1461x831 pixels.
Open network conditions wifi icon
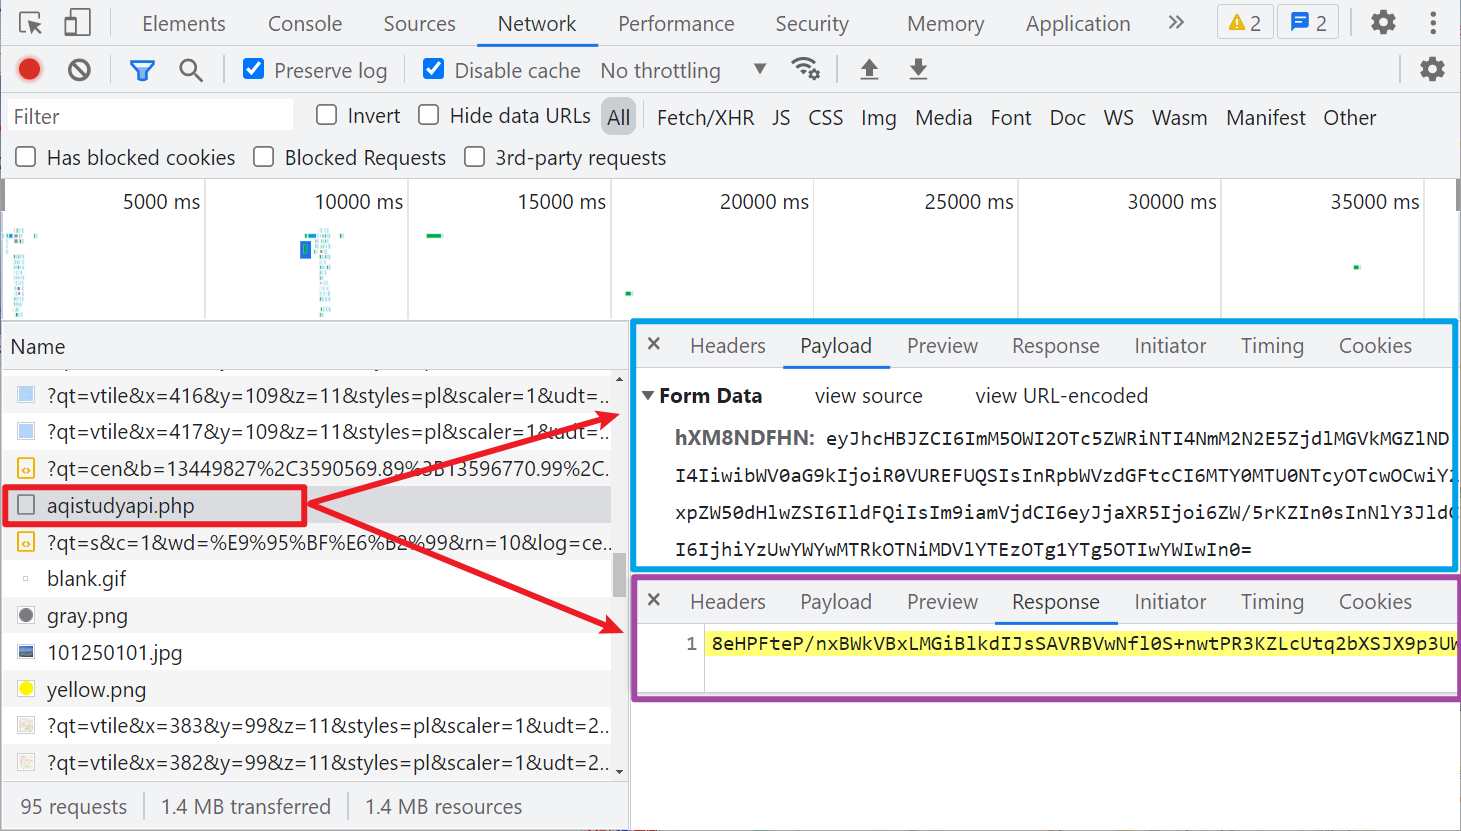tap(805, 69)
